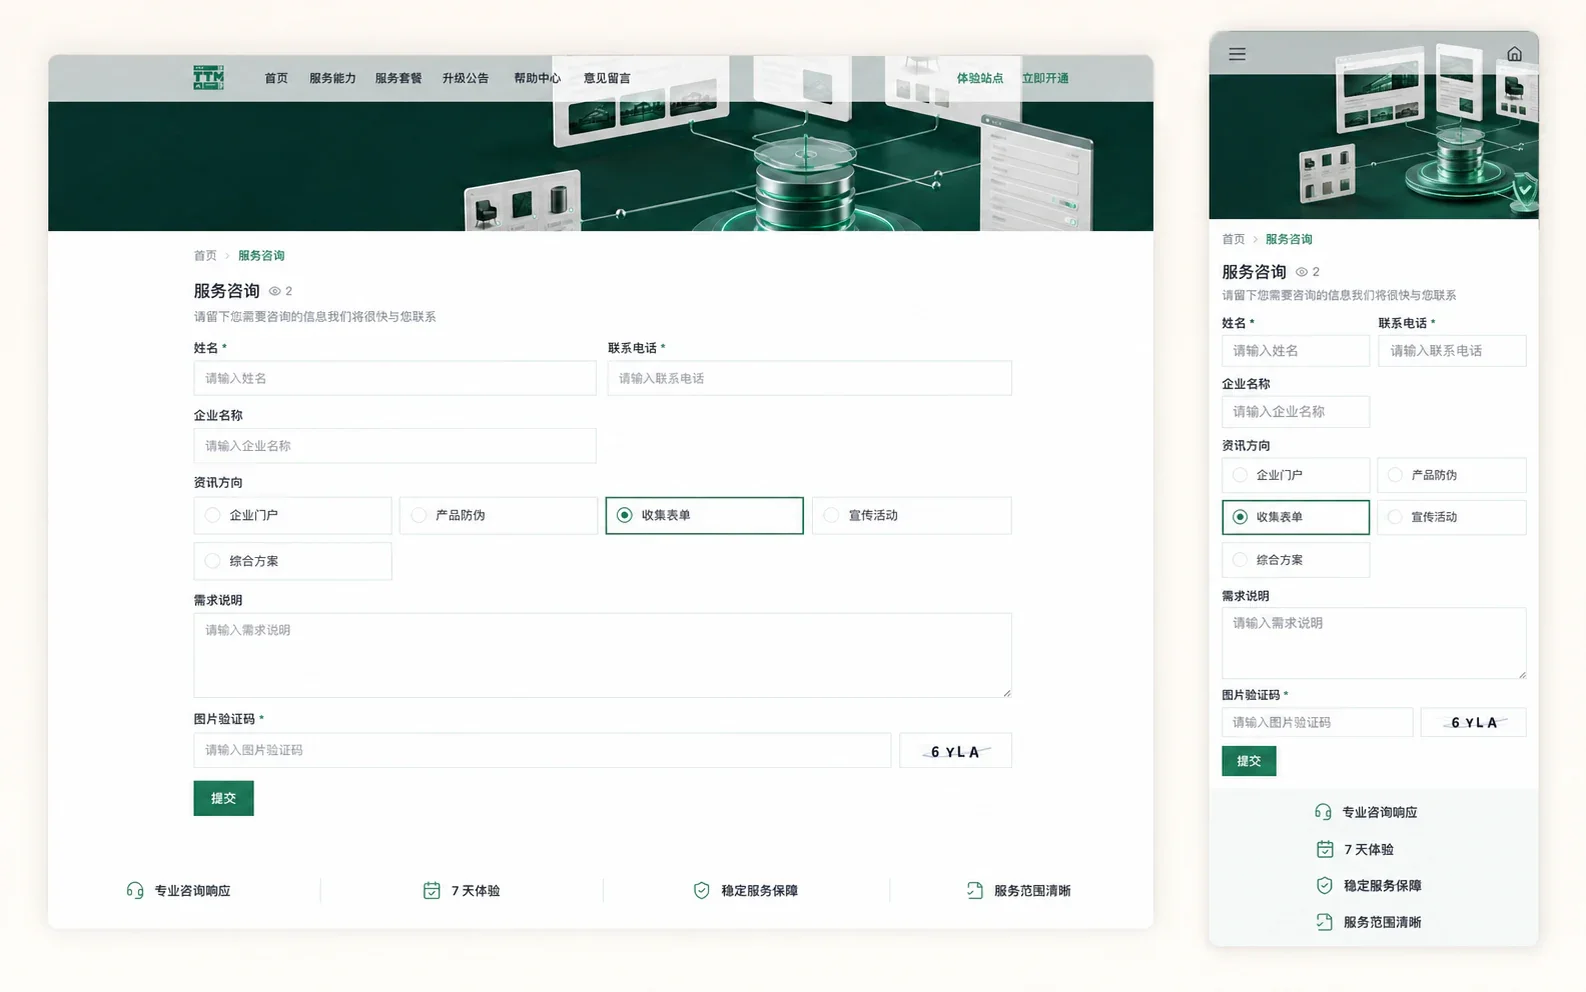Click the mobile 提交 button

pyautogui.click(x=1249, y=761)
